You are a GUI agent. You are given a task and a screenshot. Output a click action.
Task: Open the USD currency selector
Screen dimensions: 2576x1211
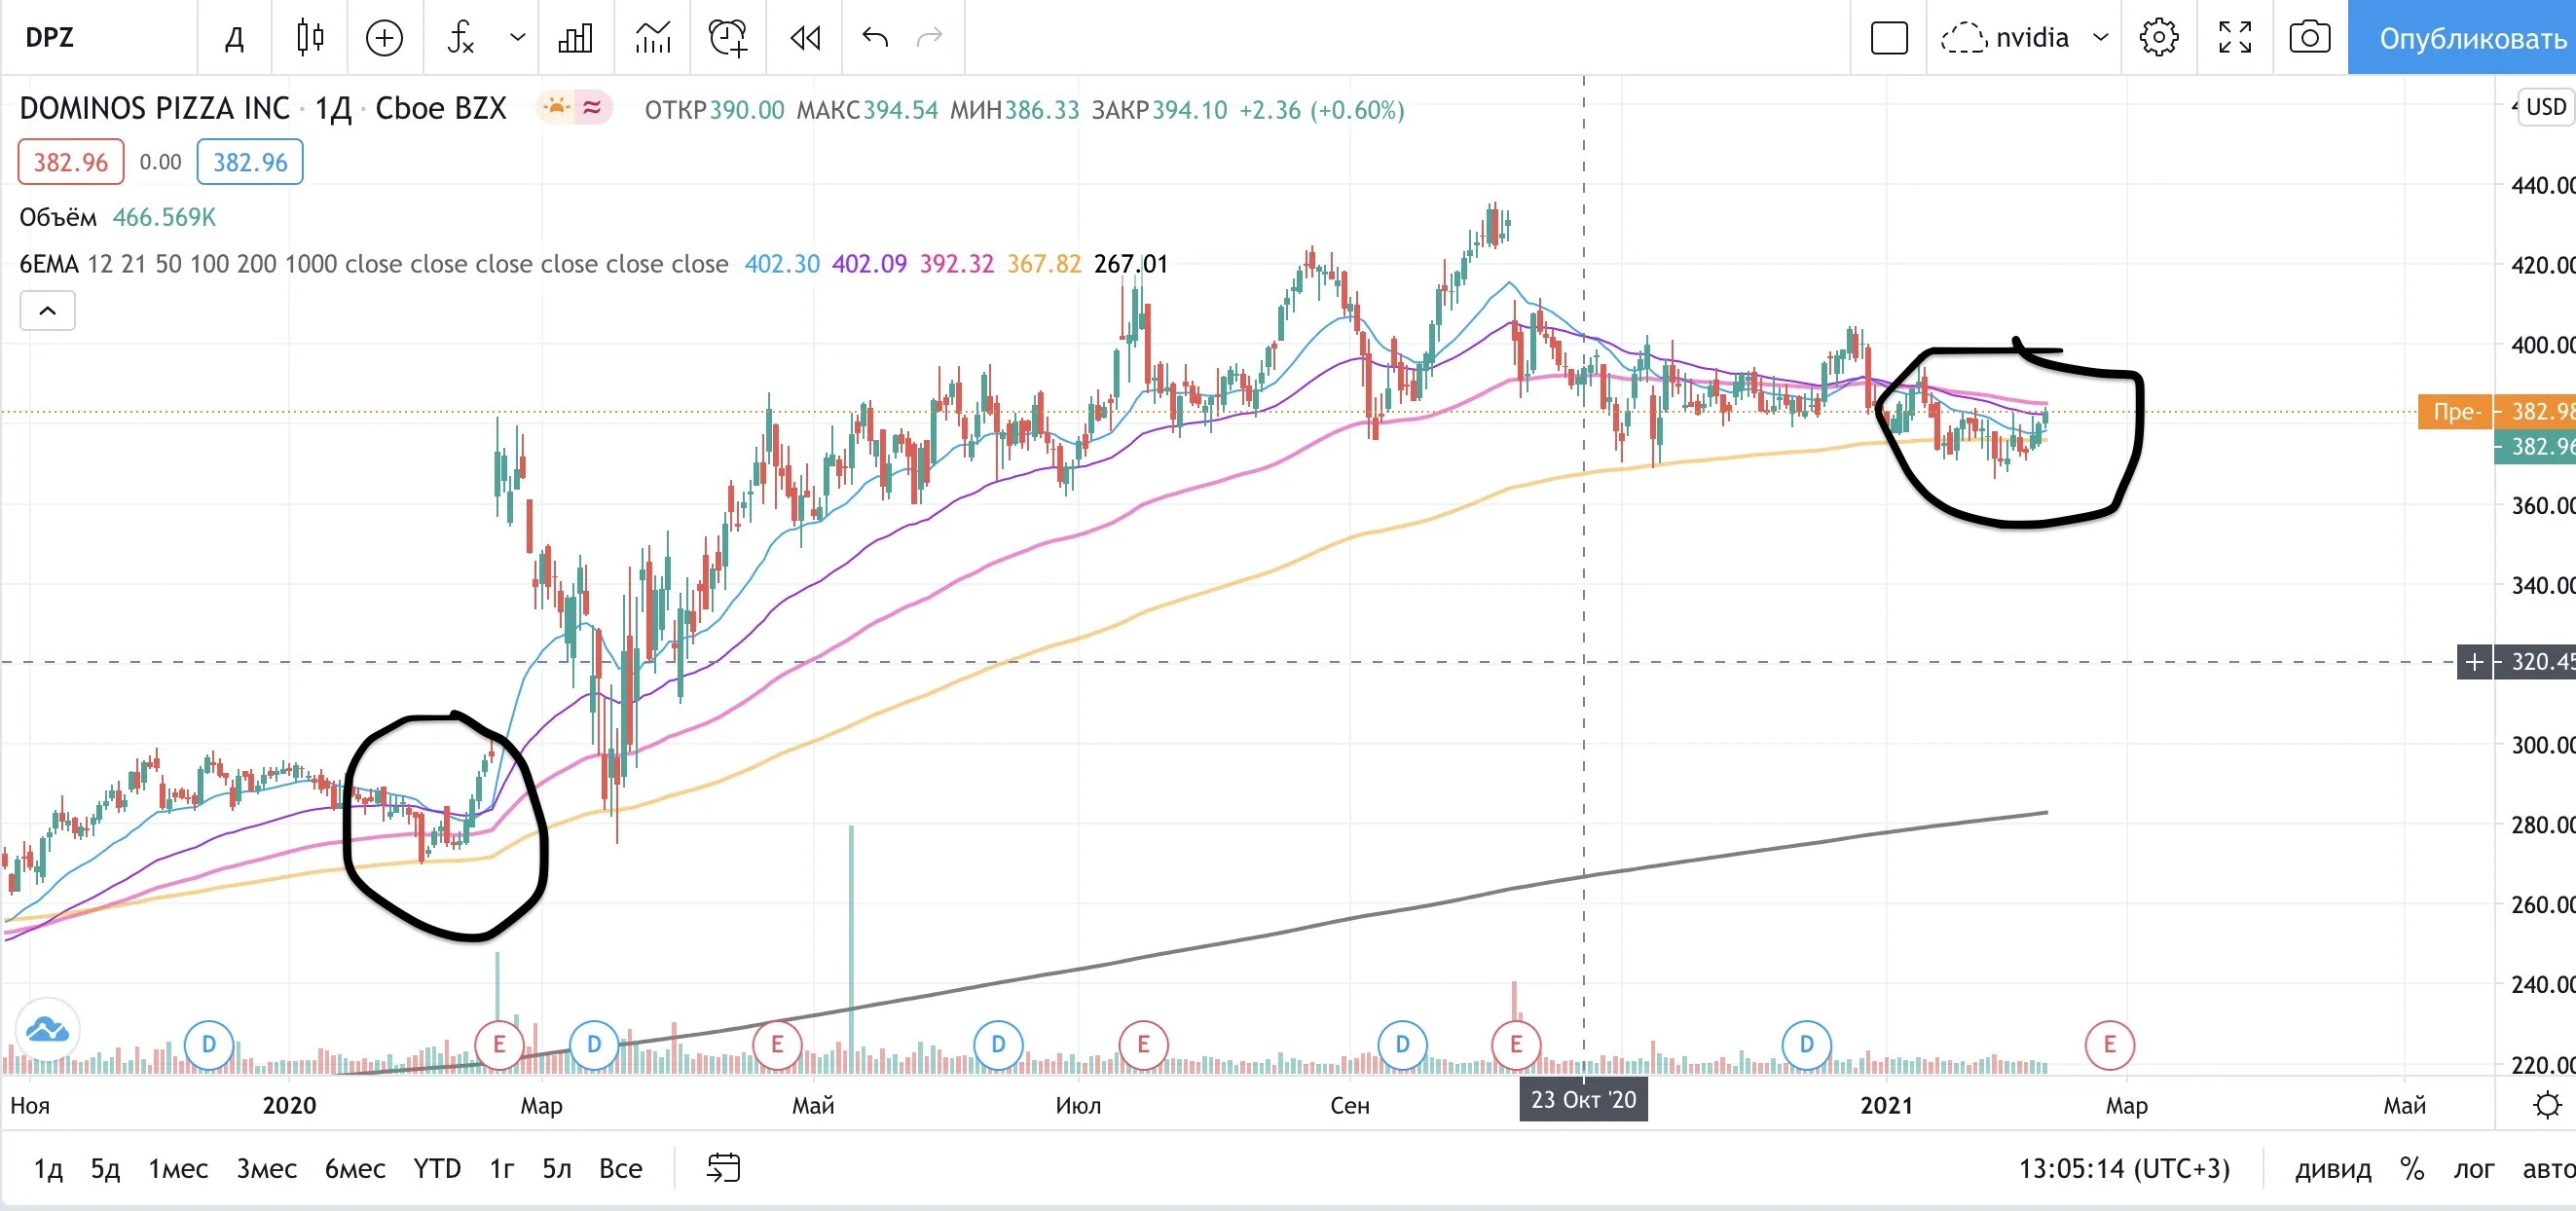2546,107
